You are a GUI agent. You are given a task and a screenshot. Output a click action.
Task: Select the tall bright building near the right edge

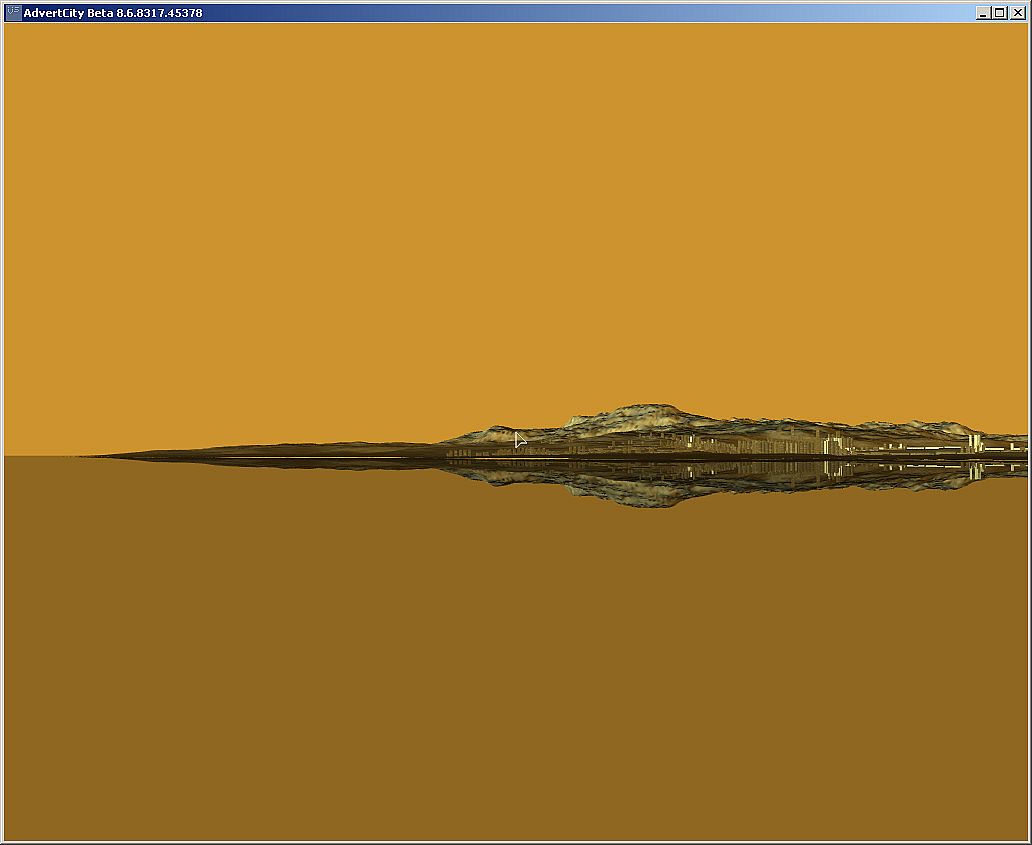tap(974, 442)
